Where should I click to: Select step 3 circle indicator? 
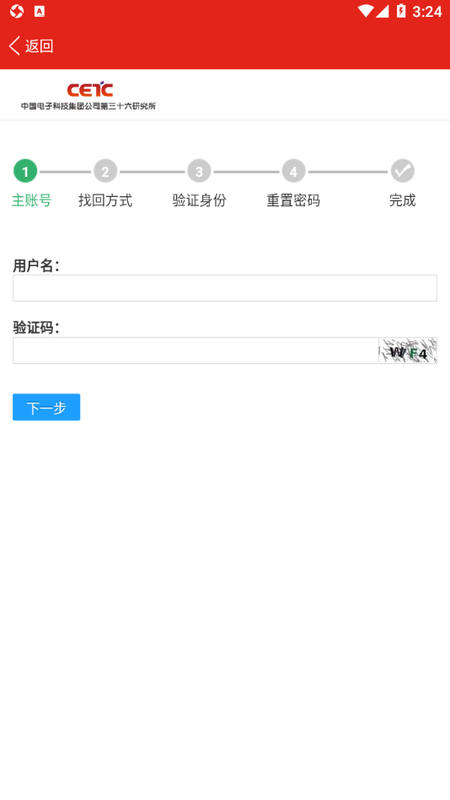click(x=199, y=171)
